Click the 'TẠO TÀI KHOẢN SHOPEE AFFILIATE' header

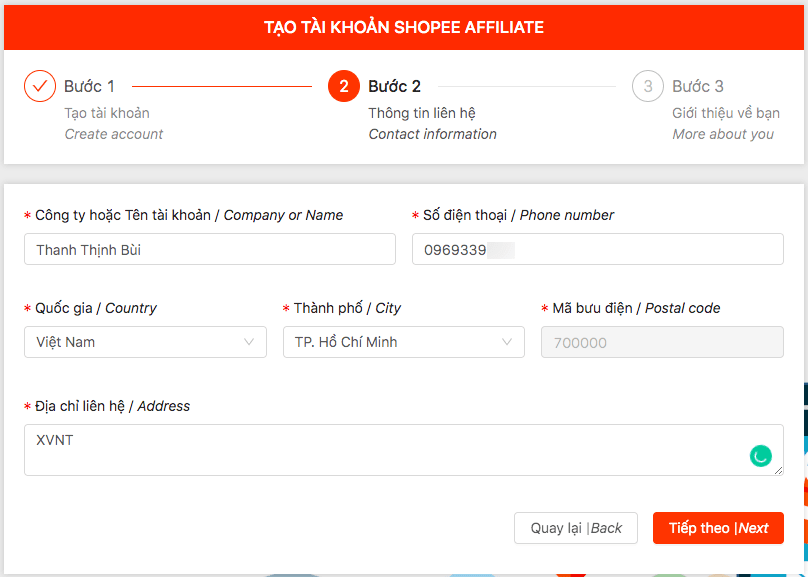[404, 27]
